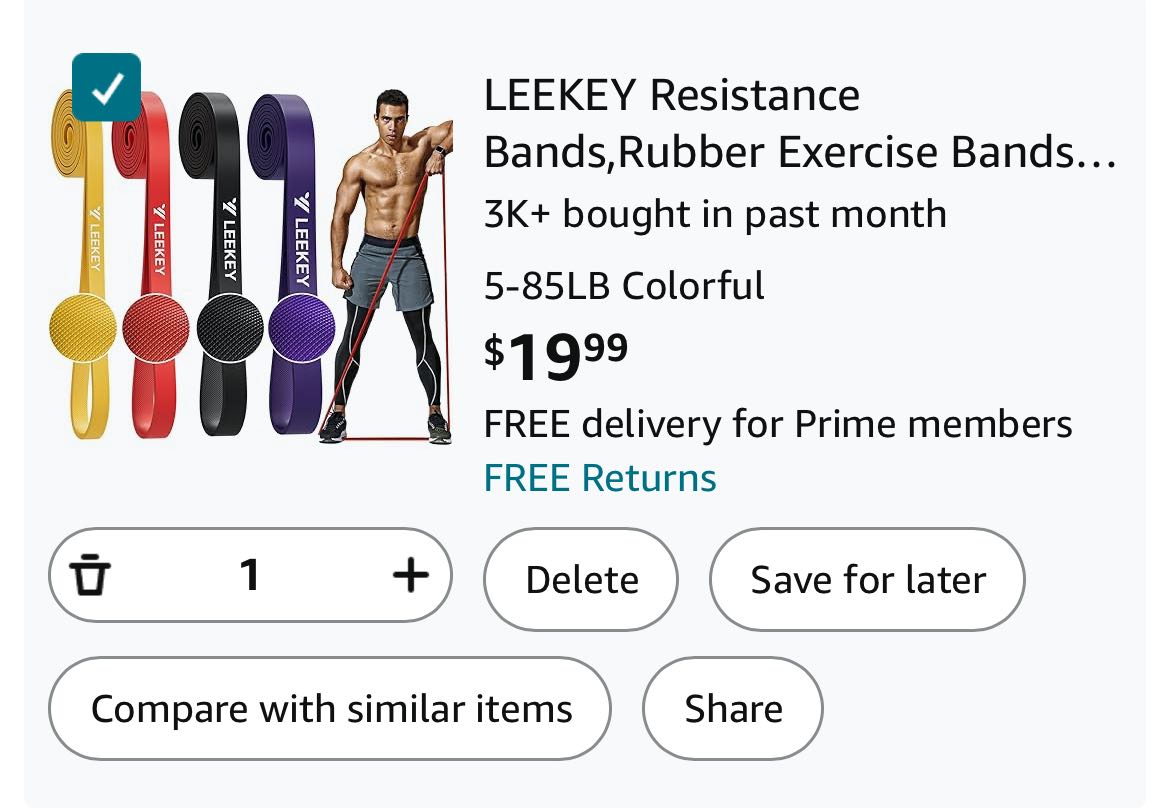Click the 5-85LB Colorful variant text
The width and height of the screenshot is (1170, 808).
coord(624,287)
